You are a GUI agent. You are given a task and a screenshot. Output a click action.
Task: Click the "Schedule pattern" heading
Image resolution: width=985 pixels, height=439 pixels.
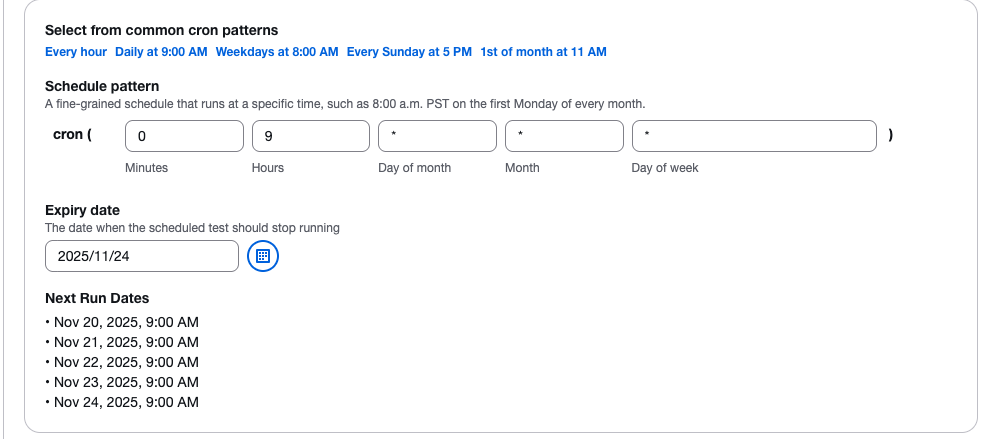[x=102, y=87]
